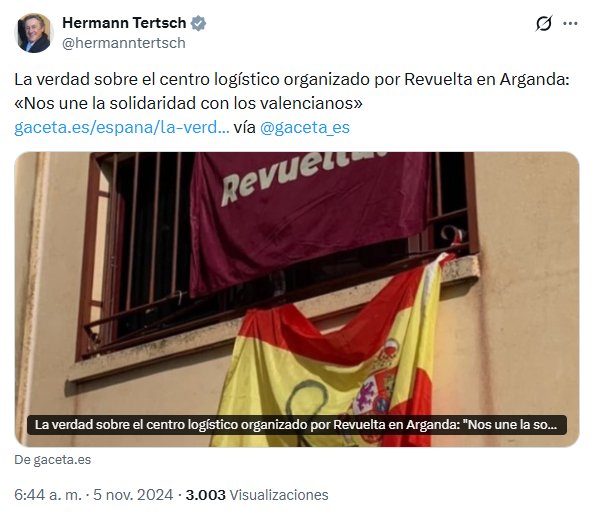595x521 pixels.
Task: Open the Hermann Tertsch display name
Action: (124, 23)
